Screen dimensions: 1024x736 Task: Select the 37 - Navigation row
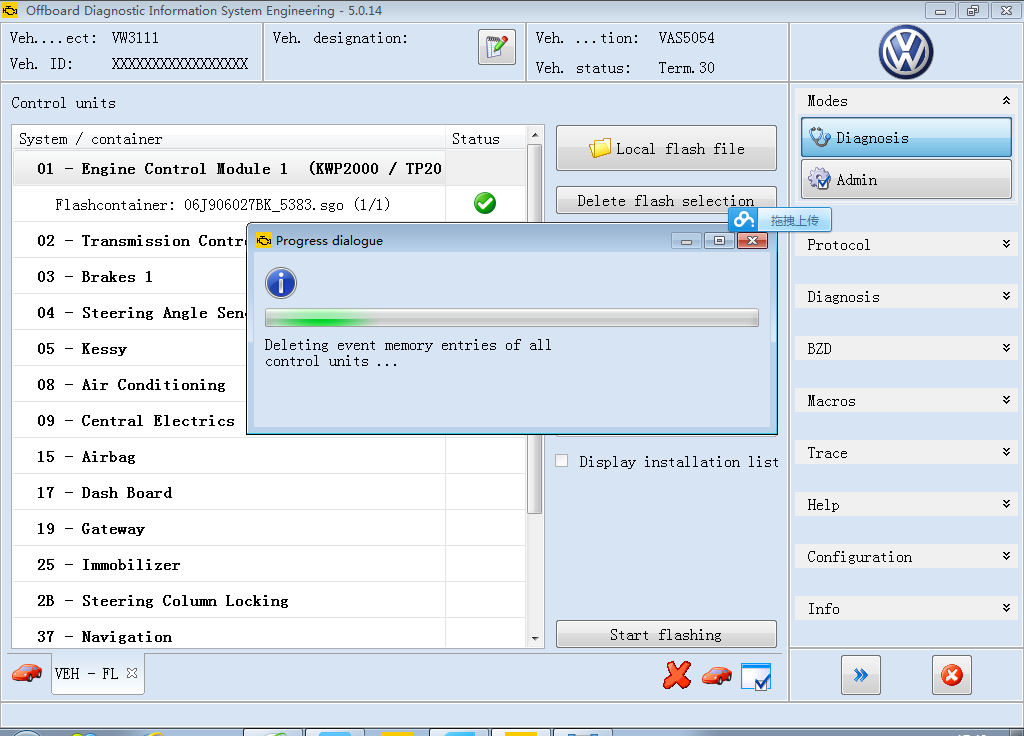(269, 635)
